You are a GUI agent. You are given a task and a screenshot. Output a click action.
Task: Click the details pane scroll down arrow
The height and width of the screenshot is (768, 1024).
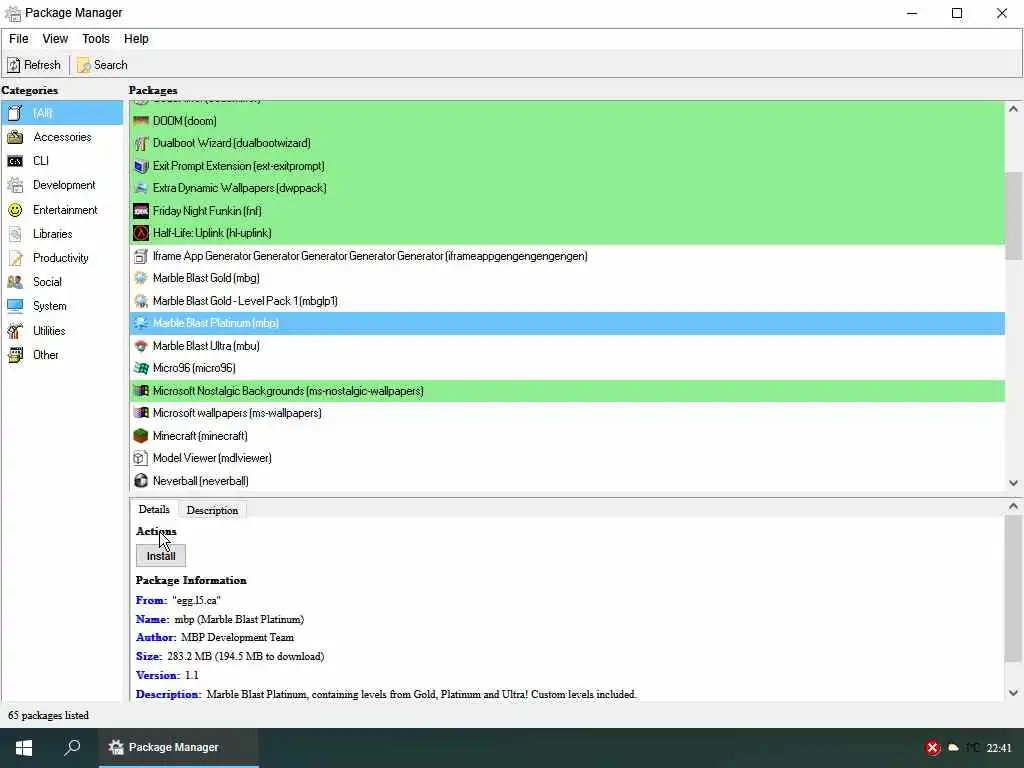coord(1013,693)
